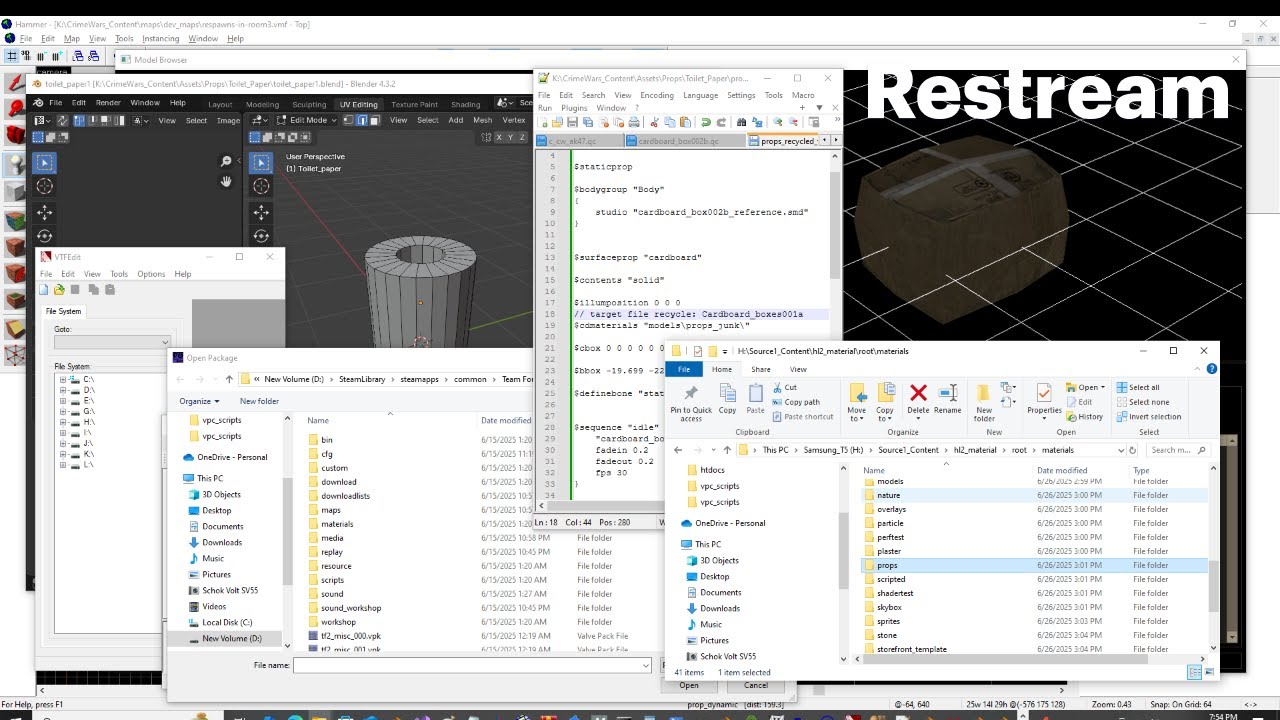Select Hammer's wireframe Vertex tool icon
This screenshot has width=1280, height=720.
[15, 355]
